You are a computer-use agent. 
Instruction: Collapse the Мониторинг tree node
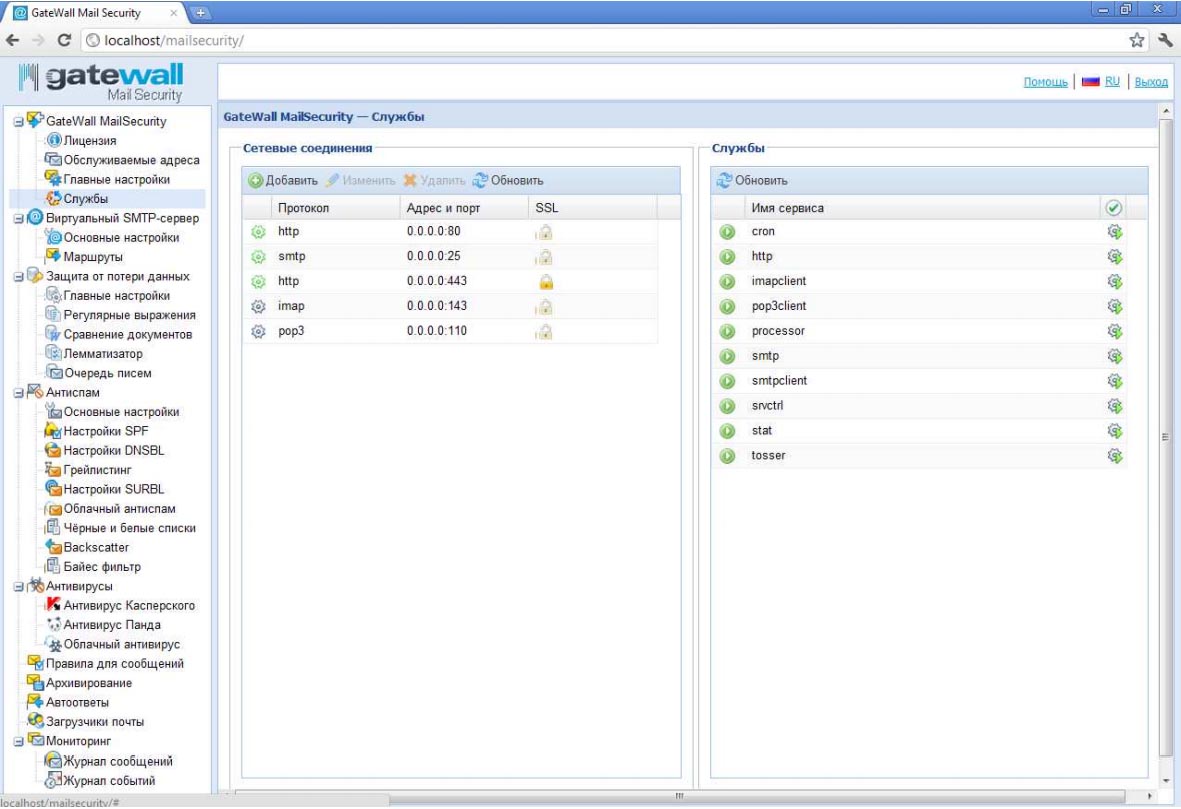pyautogui.click(x=19, y=742)
